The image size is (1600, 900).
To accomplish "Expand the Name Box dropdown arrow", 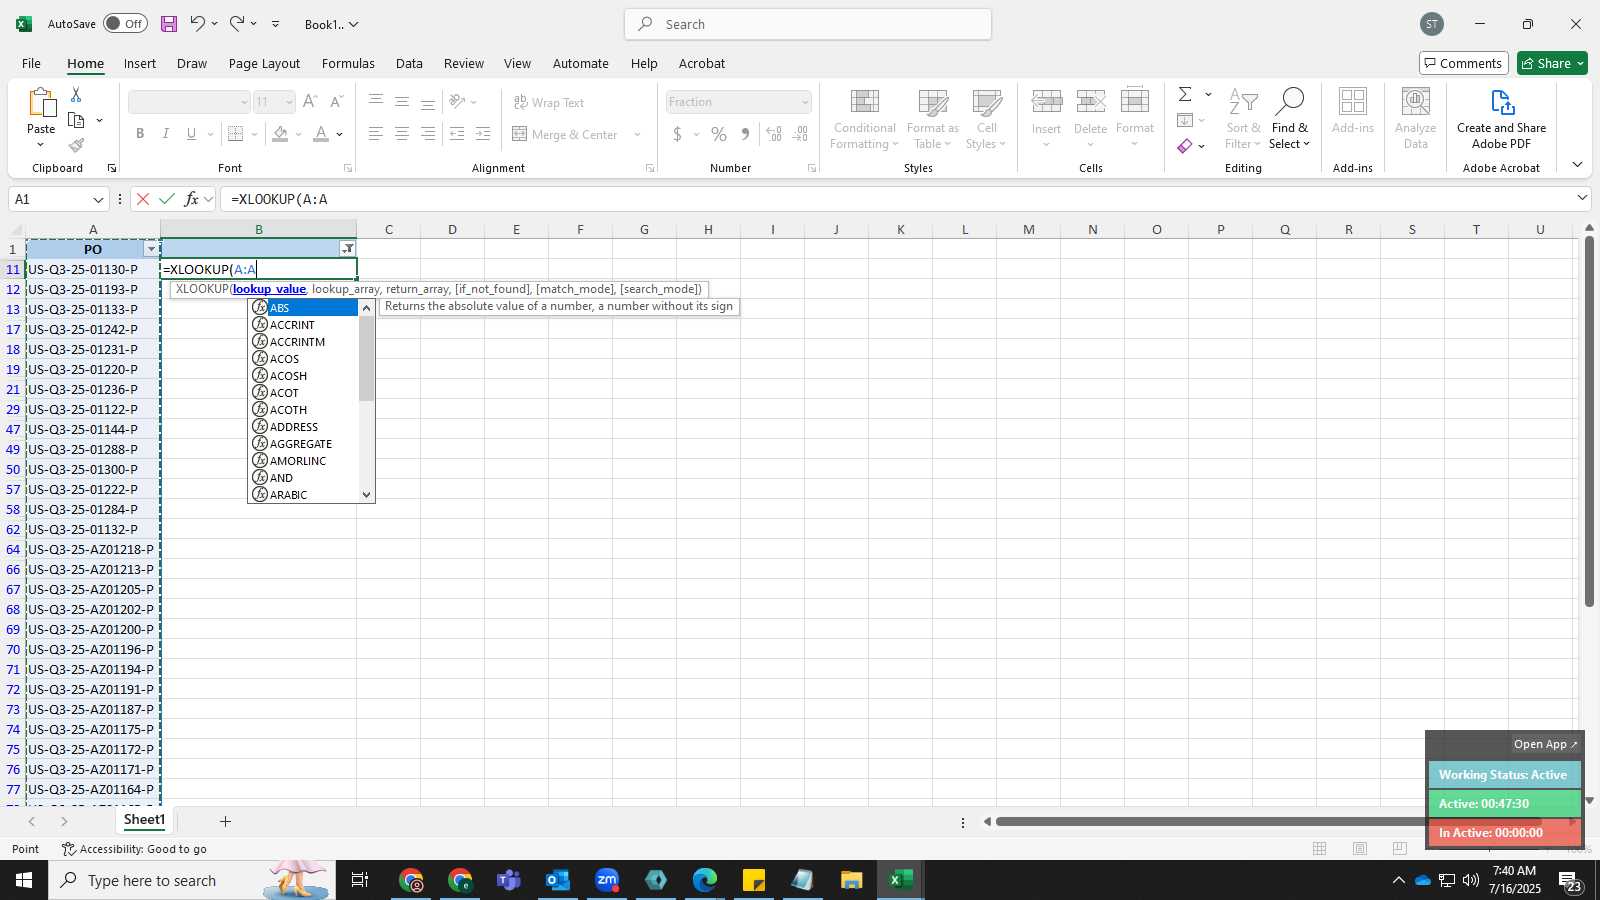I will click(x=98, y=199).
